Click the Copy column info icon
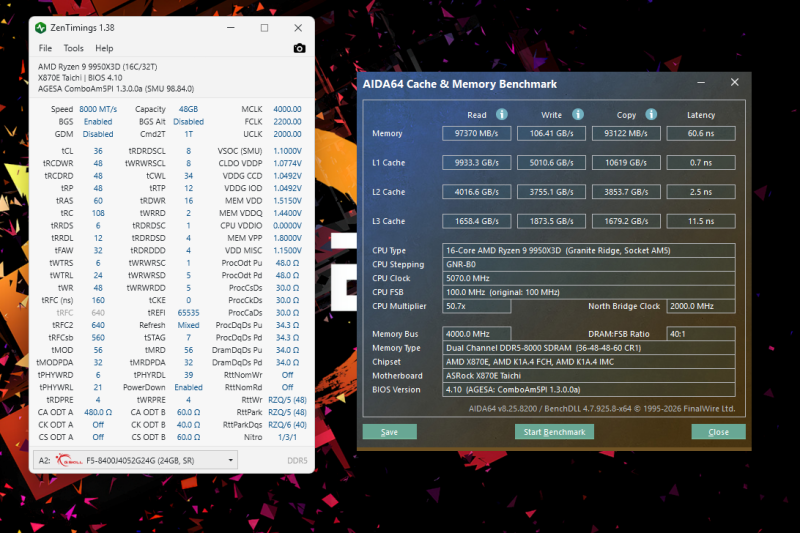This screenshot has height=533, width=800. pyautogui.click(x=651, y=114)
